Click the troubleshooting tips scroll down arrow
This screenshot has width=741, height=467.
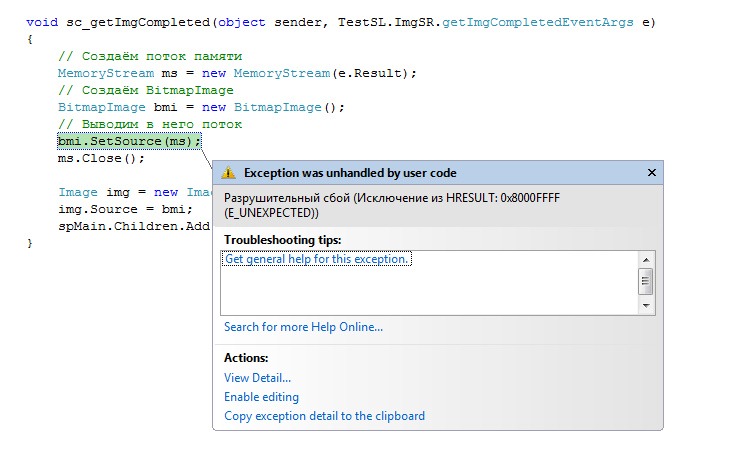[x=646, y=306]
